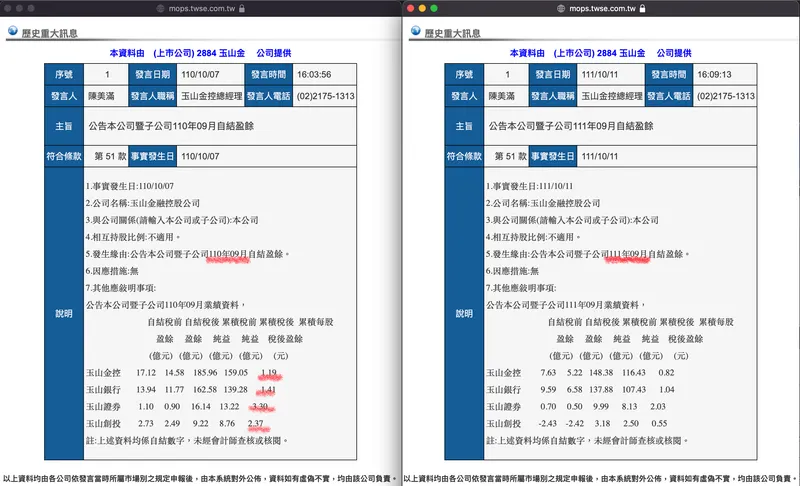Click blue globe icon beside right 歷史重大訊息 heading
This screenshot has width=800, height=486.
(x=416, y=31)
